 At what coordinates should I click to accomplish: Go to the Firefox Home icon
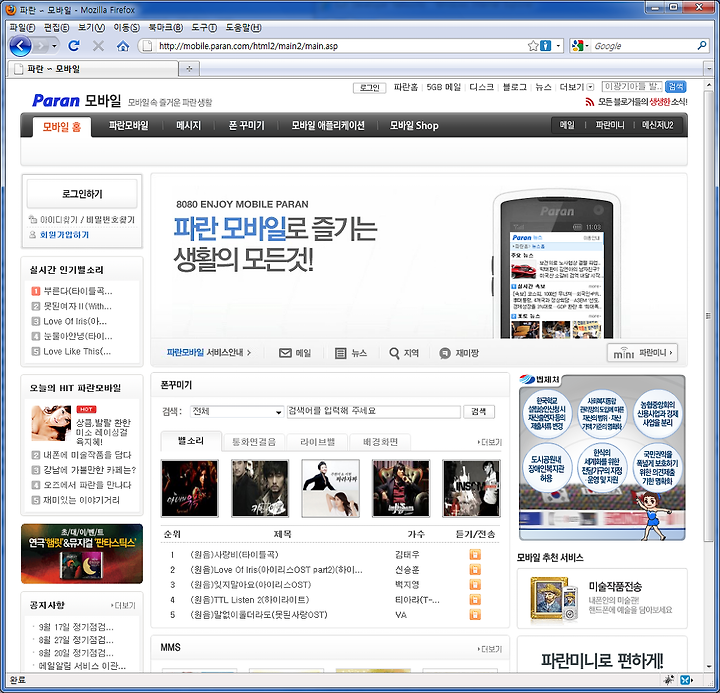pos(123,45)
